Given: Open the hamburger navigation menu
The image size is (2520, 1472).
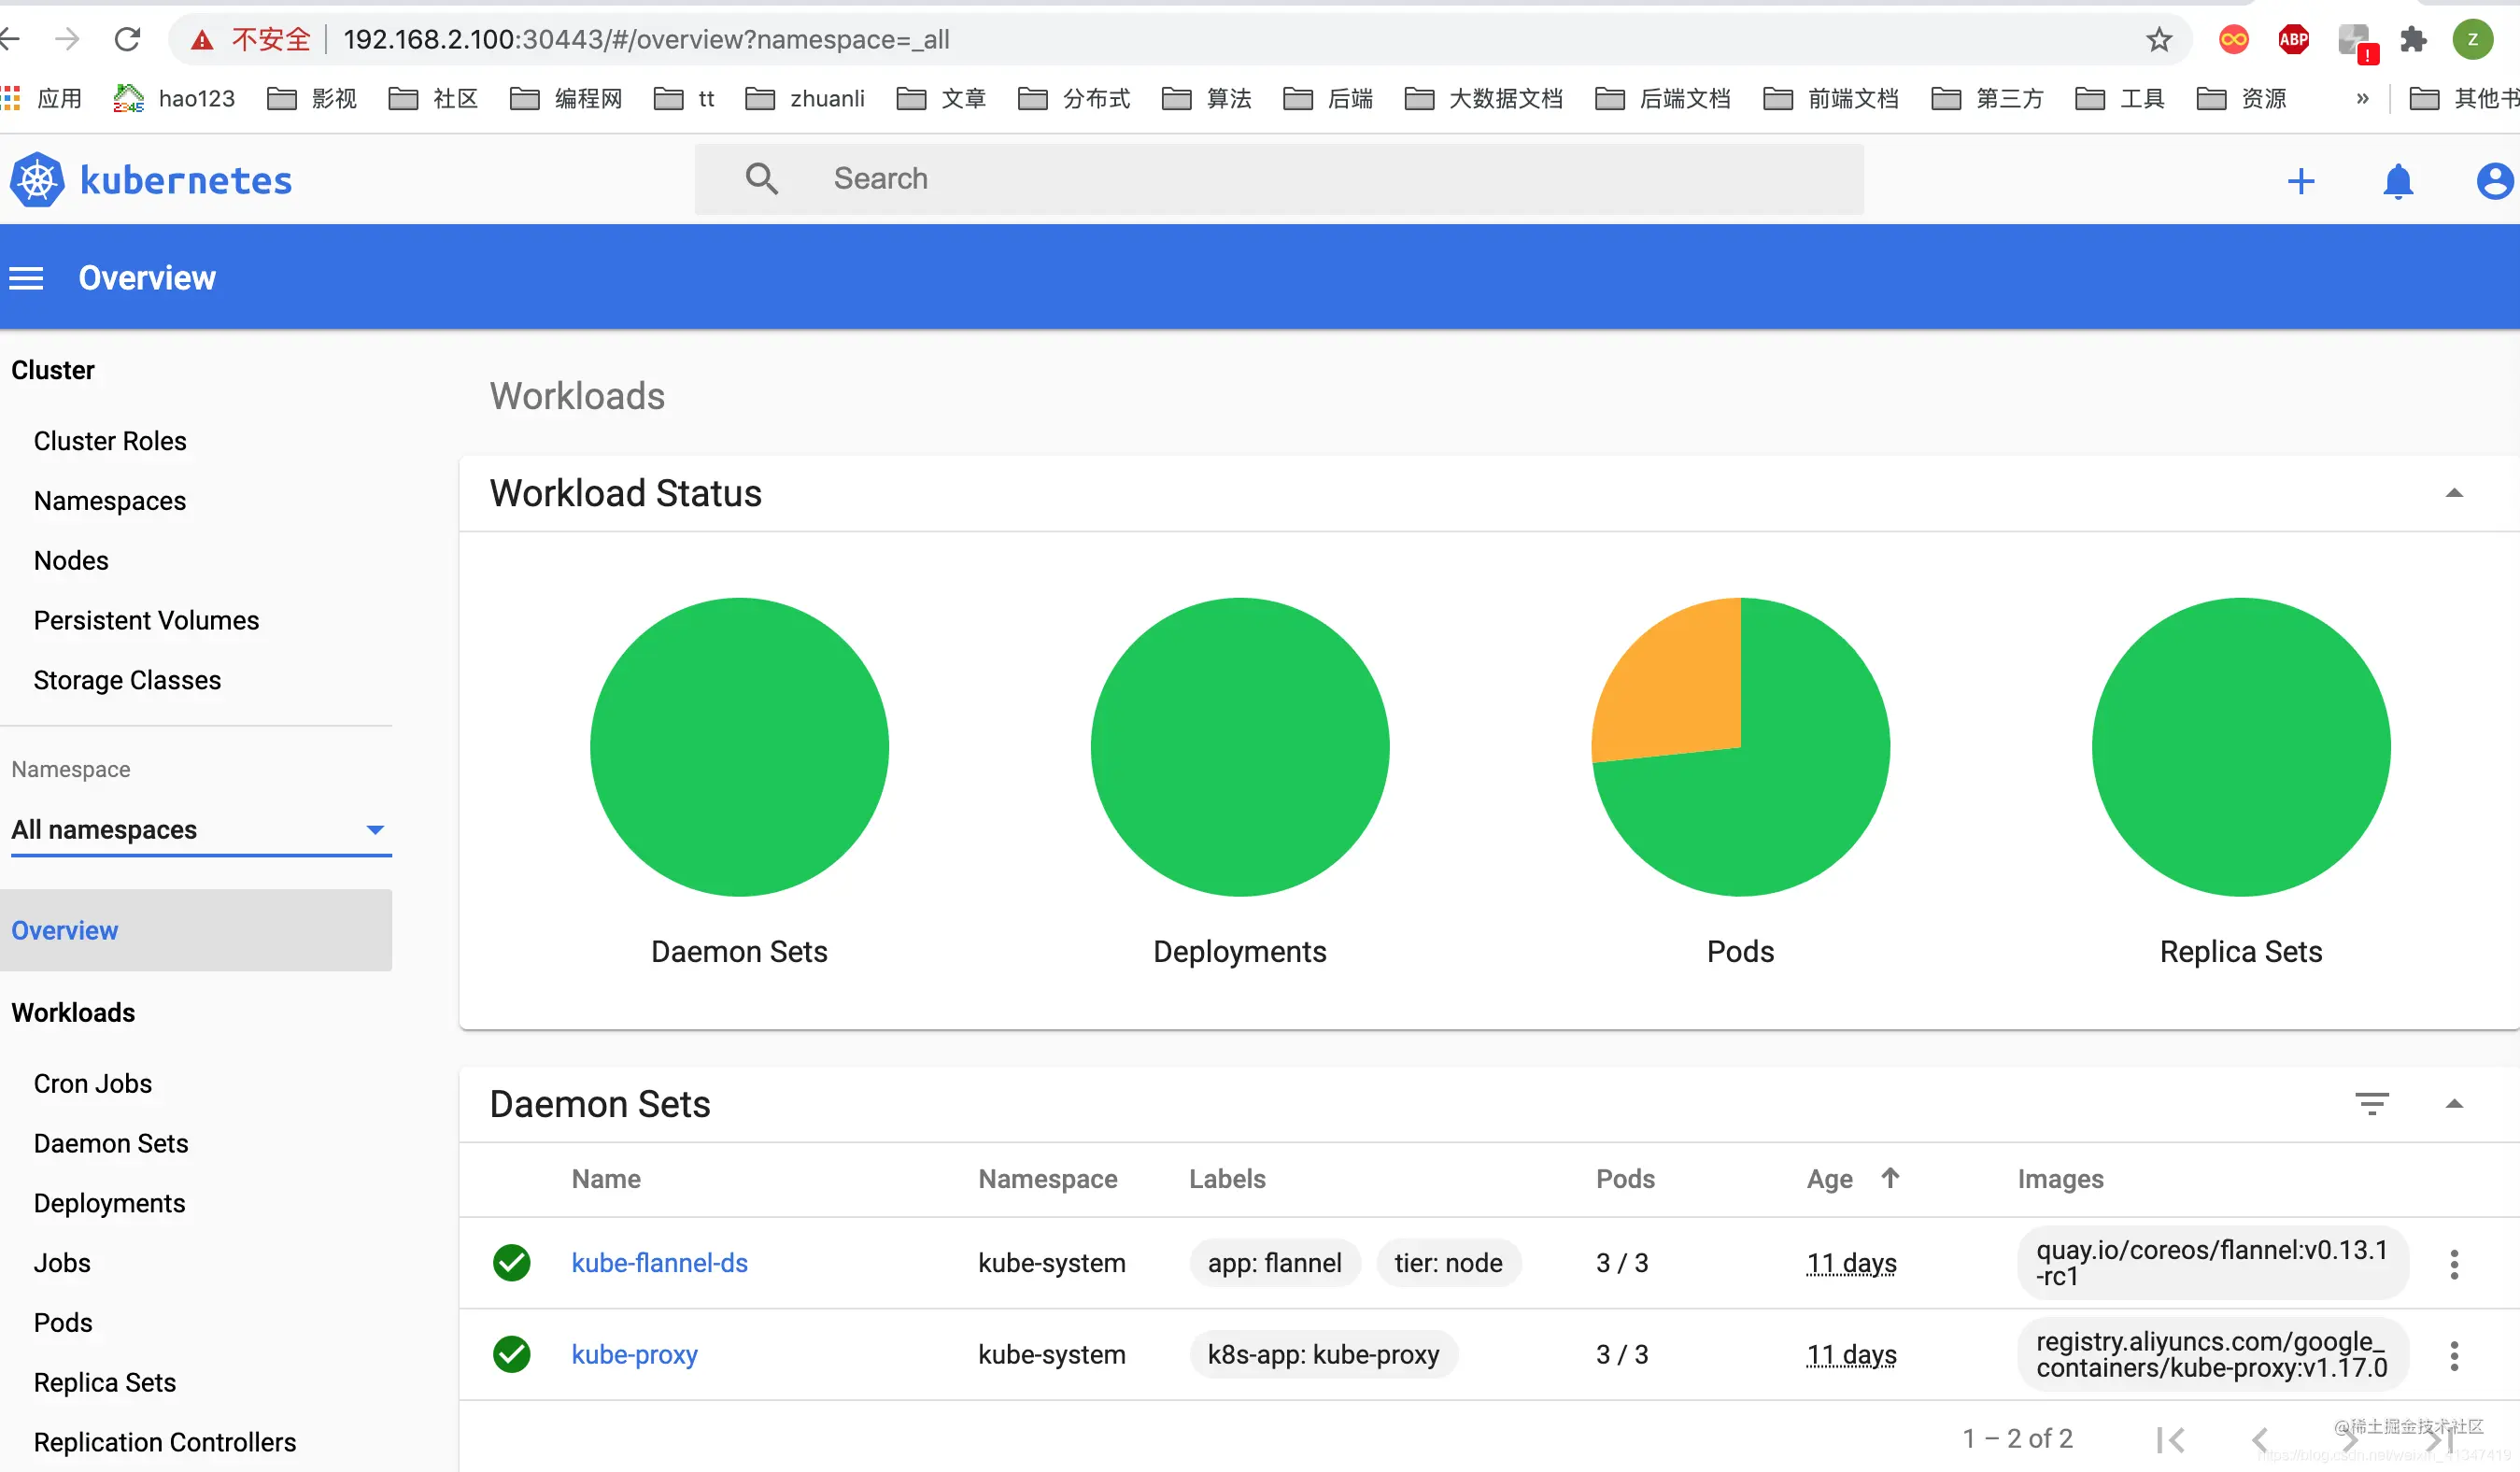Looking at the screenshot, I should click(x=27, y=278).
